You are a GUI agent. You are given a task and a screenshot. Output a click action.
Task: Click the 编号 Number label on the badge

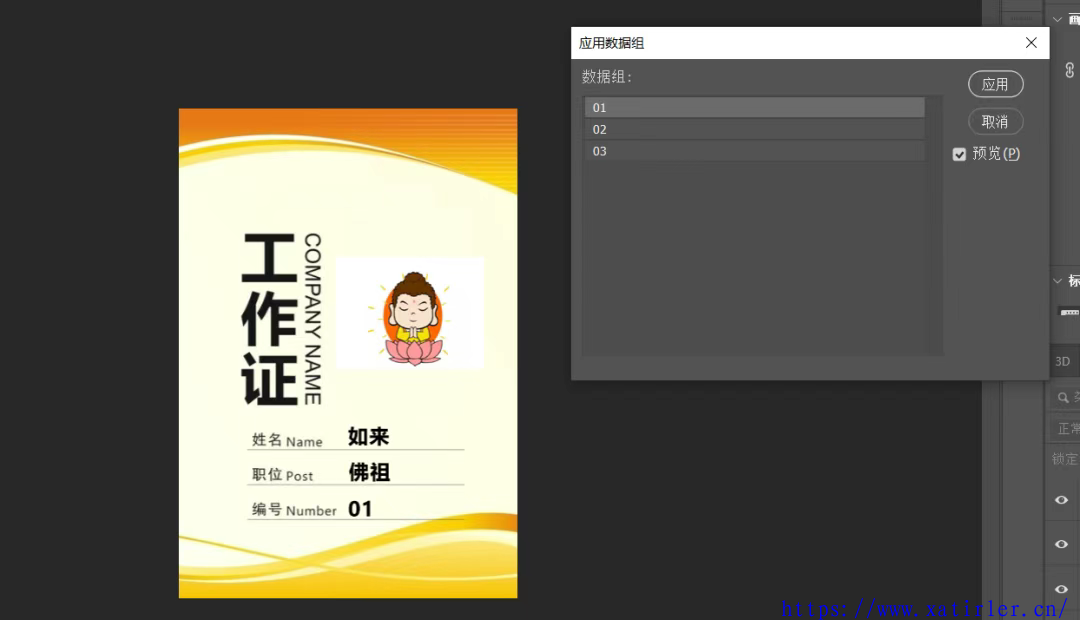coord(294,510)
